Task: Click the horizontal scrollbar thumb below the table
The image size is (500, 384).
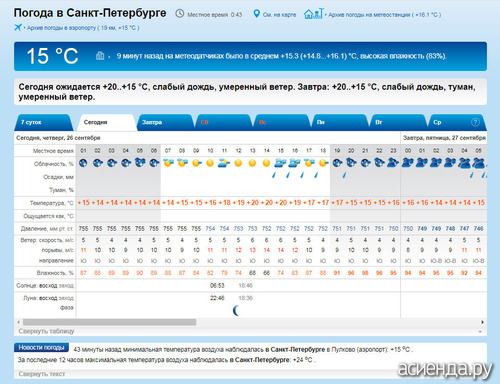Action: (x=109, y=322)
